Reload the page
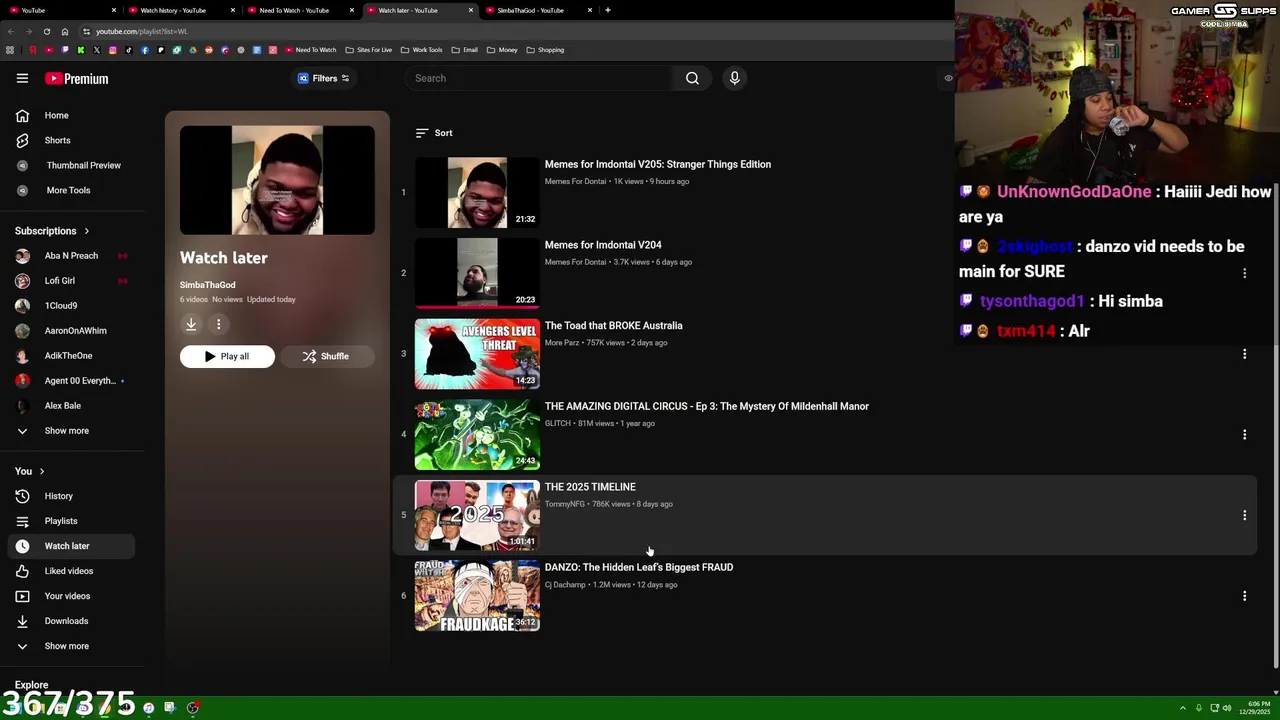Screen dimensions: 1280x720 pos(46,31)
